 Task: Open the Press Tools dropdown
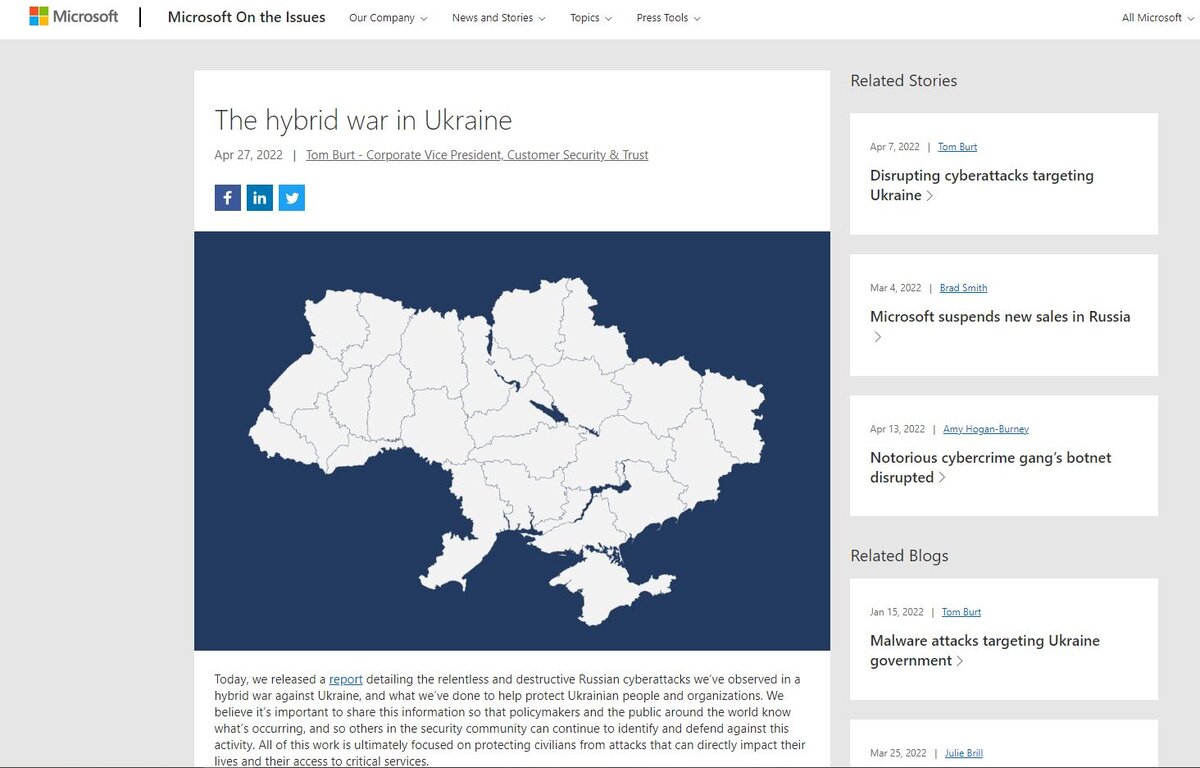click(x=668, y=18)
